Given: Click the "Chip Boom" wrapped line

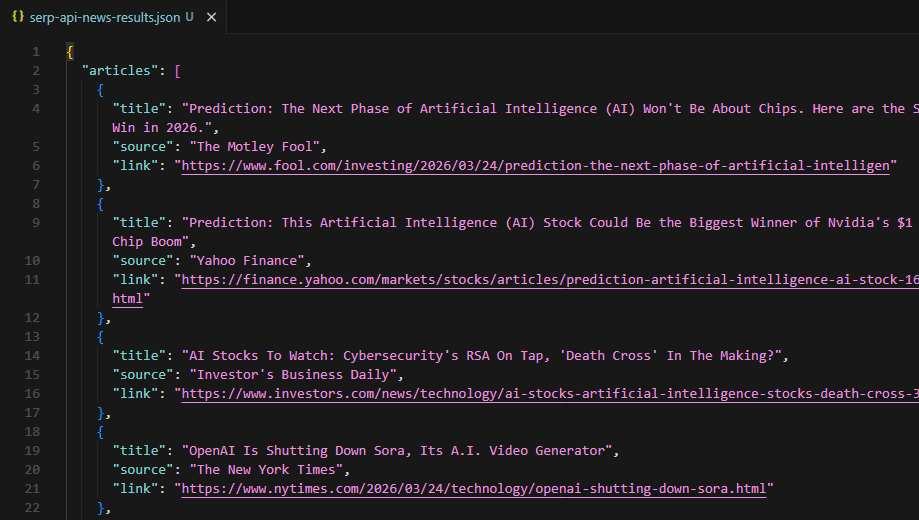Looking at the screenshot, I should (151, 242).
